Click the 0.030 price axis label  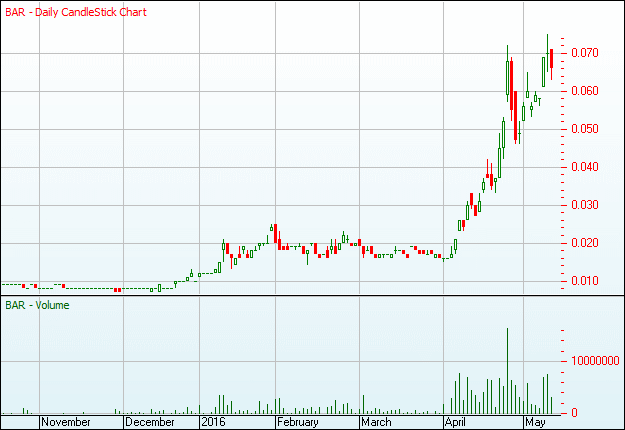point(585,205)
